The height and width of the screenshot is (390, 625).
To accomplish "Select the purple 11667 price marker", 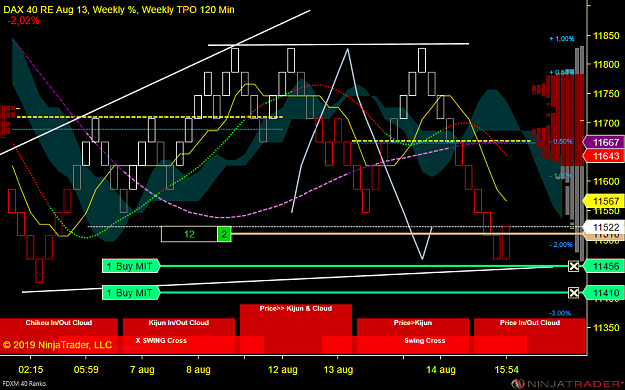I will pos(603,142).
